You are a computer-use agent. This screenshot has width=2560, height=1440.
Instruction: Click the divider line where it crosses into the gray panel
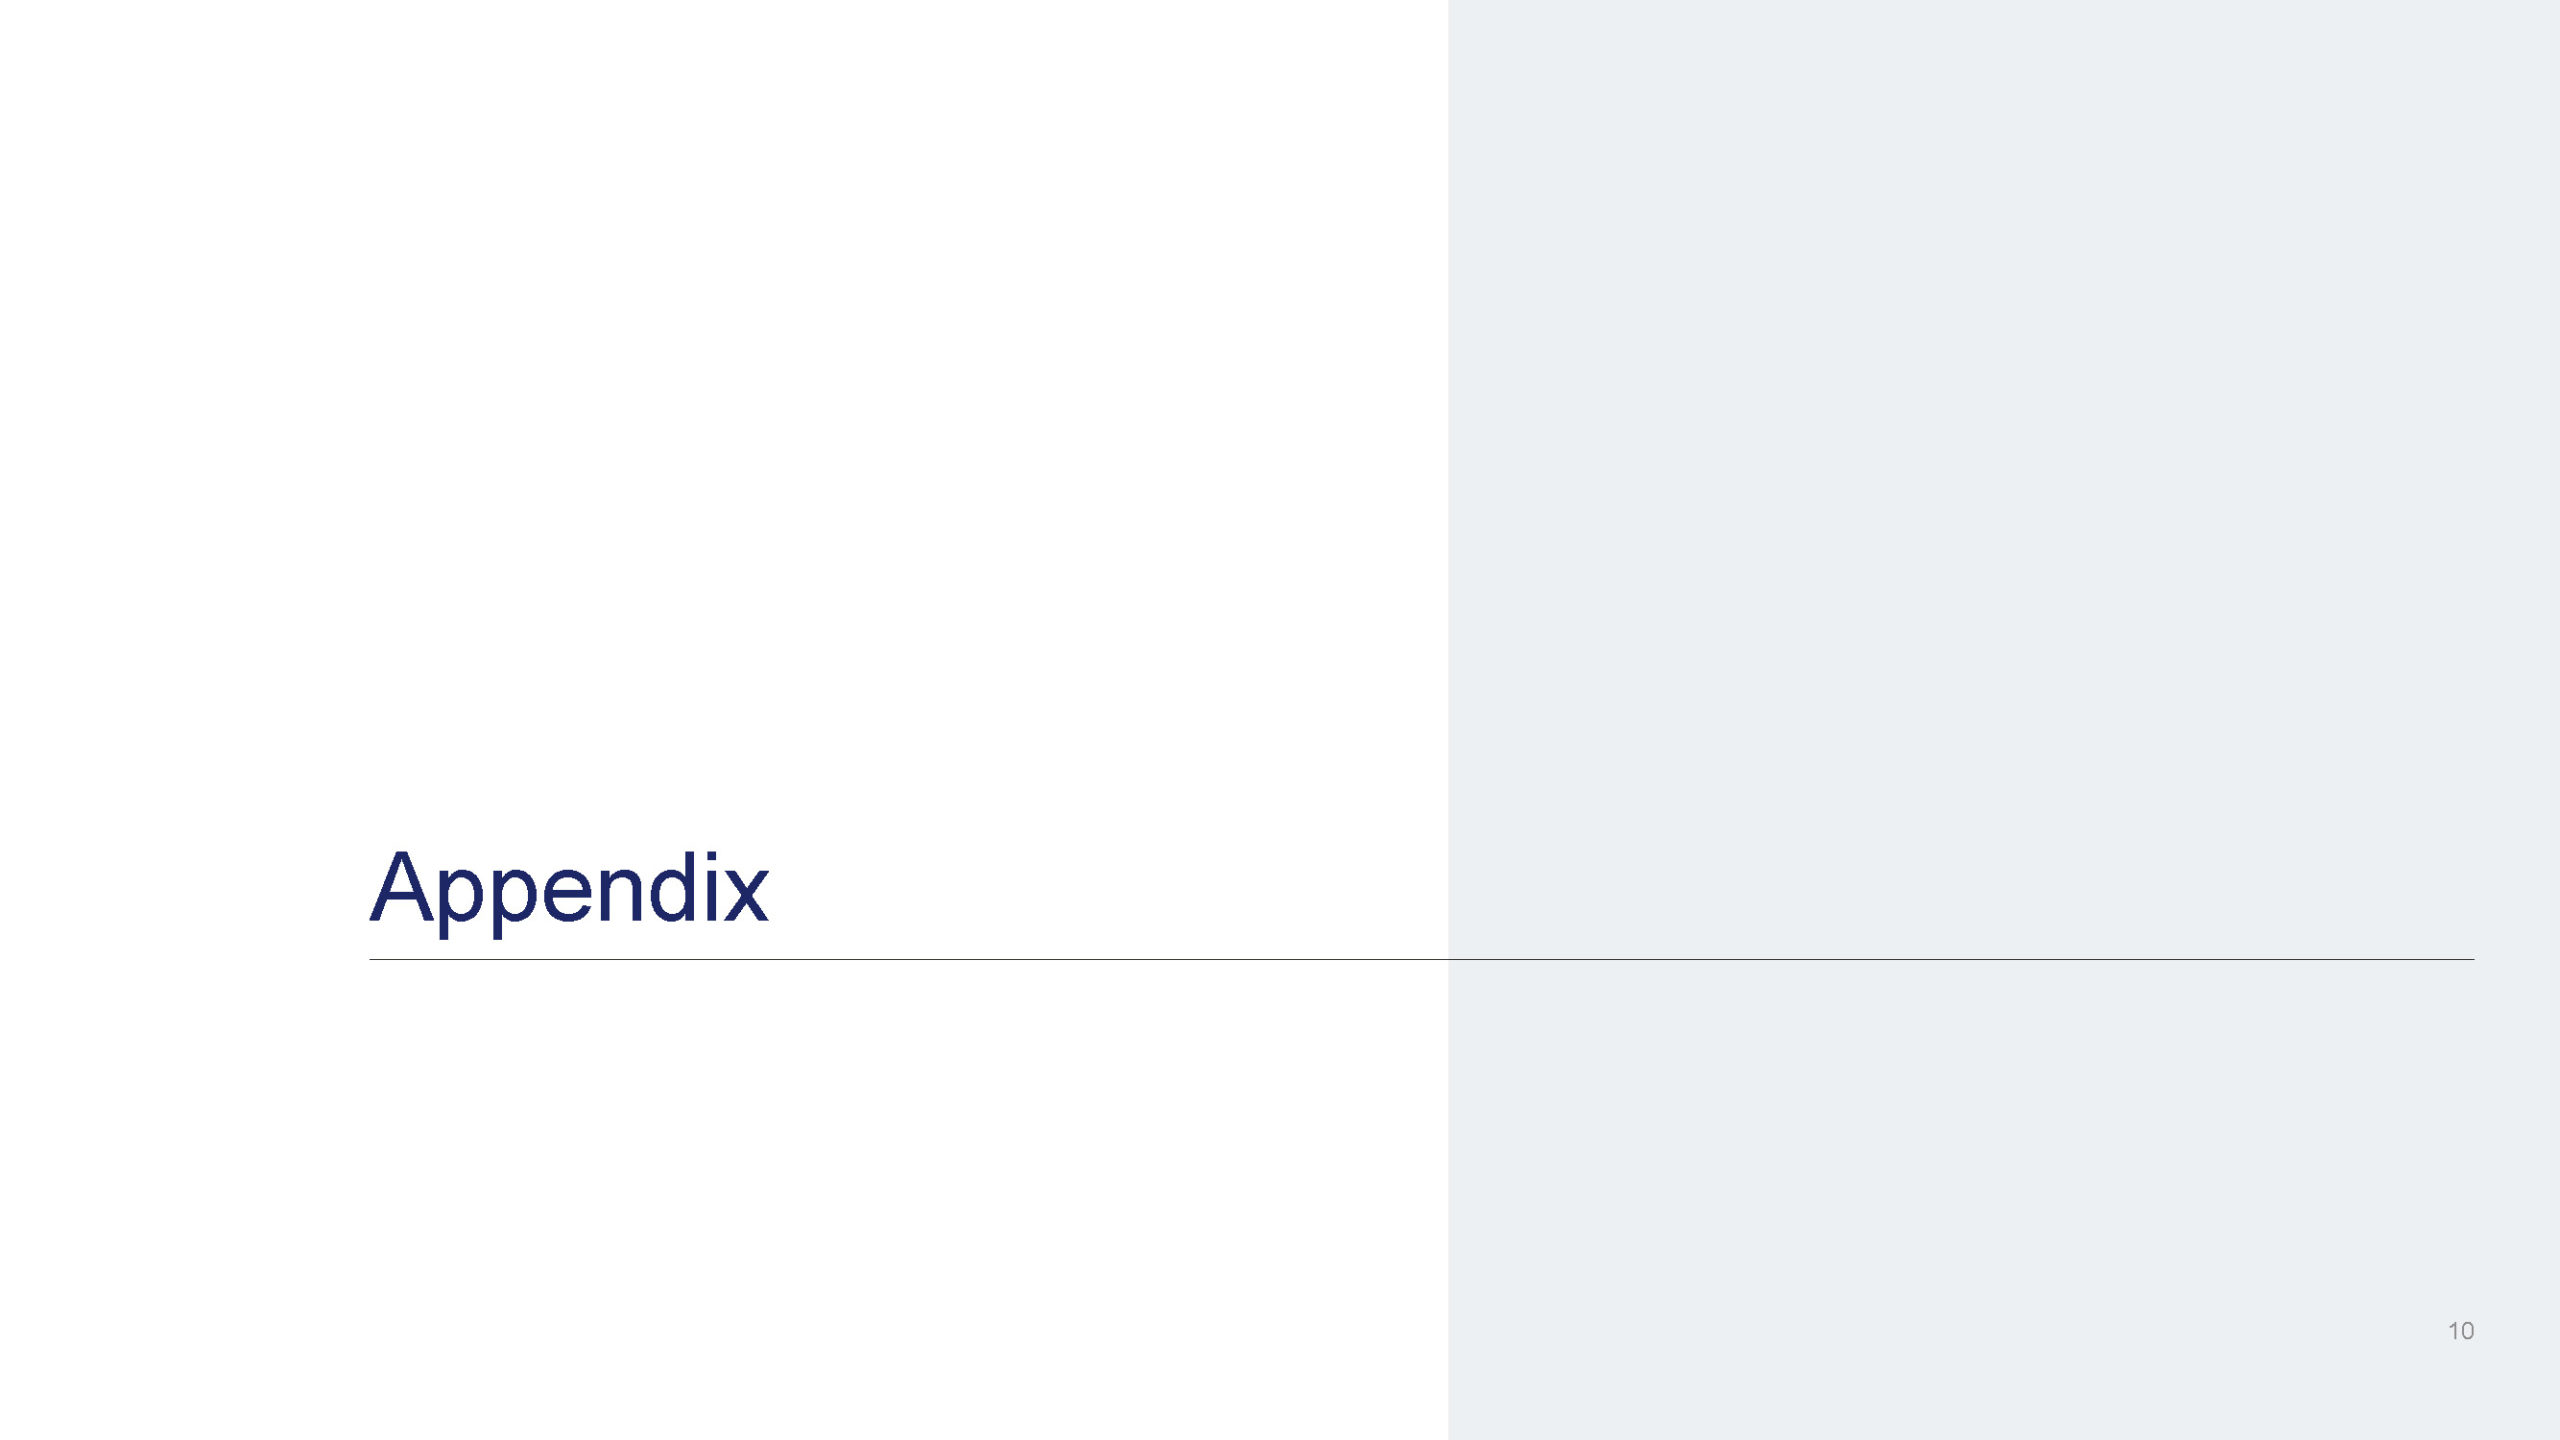(x=1448, y=959)
